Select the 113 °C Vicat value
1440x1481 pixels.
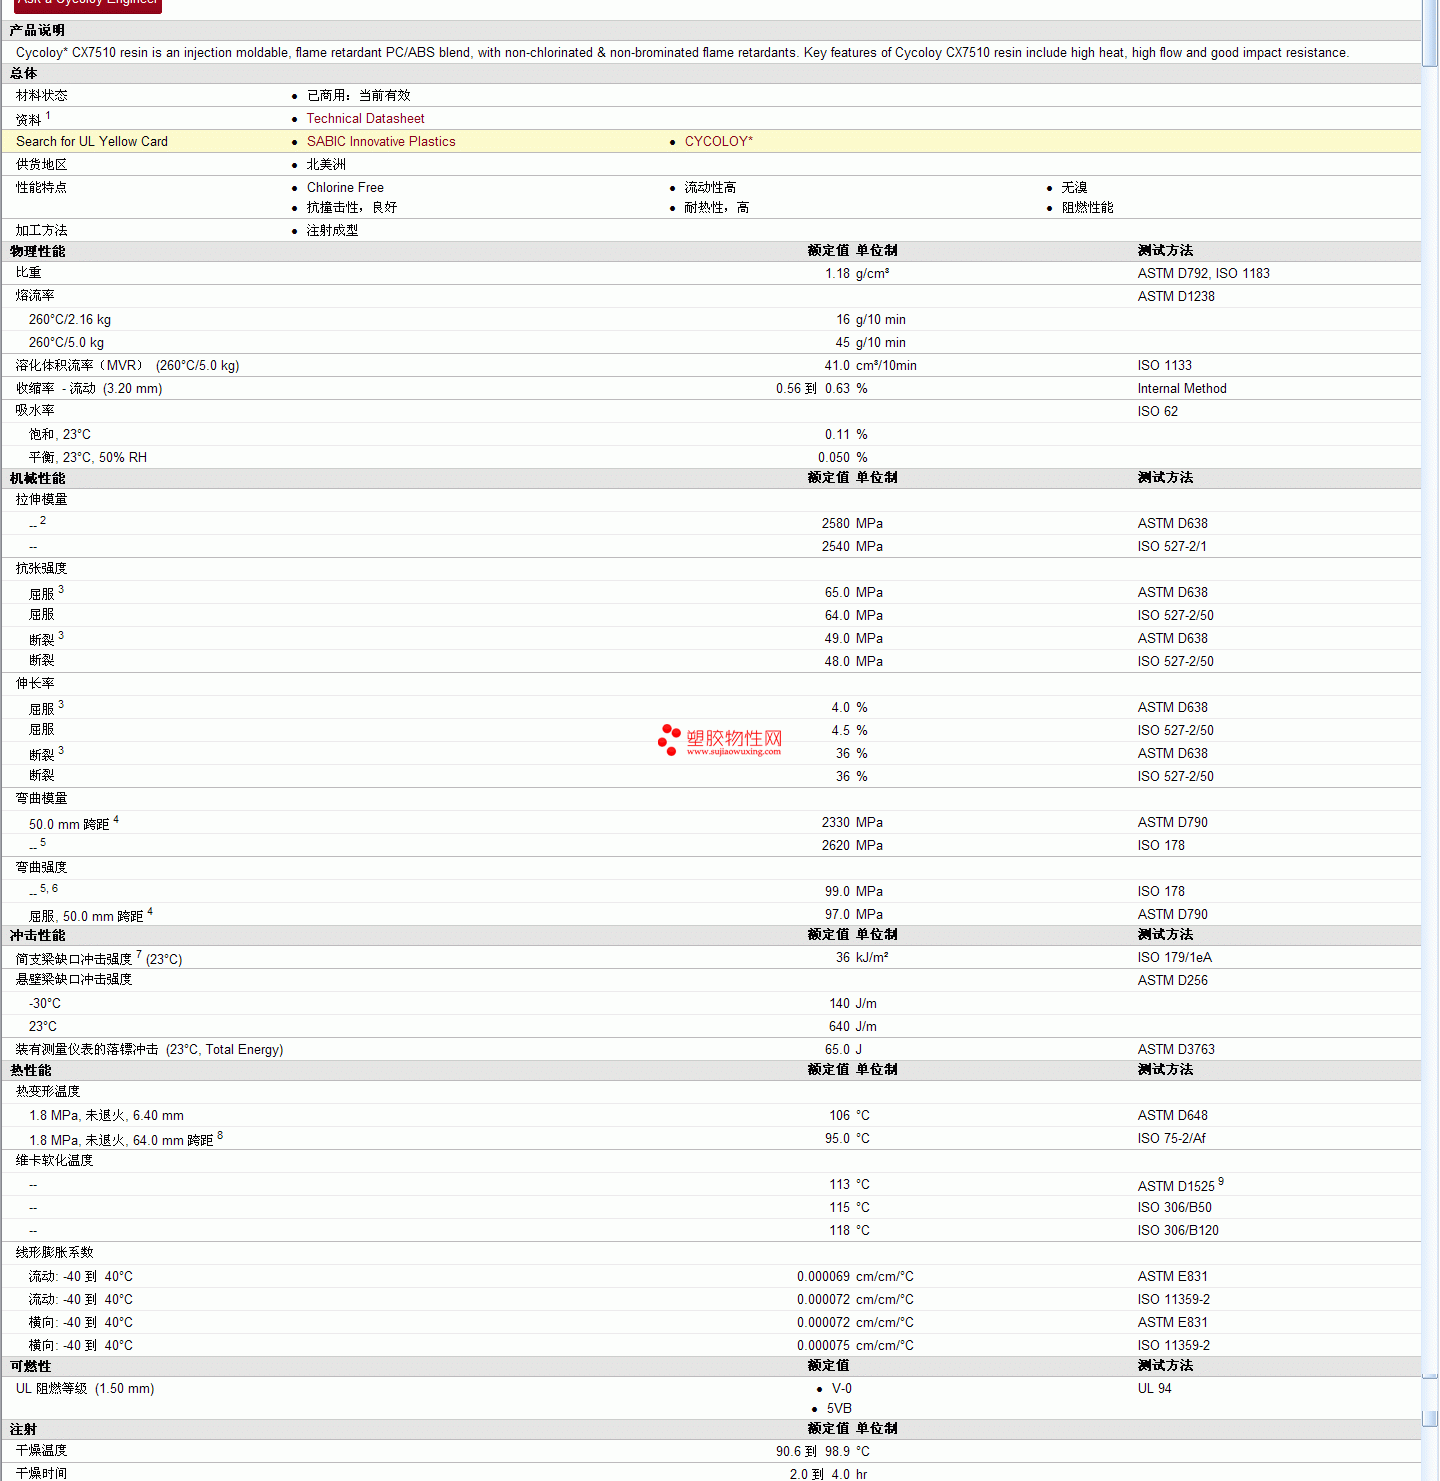(849, 1184)
